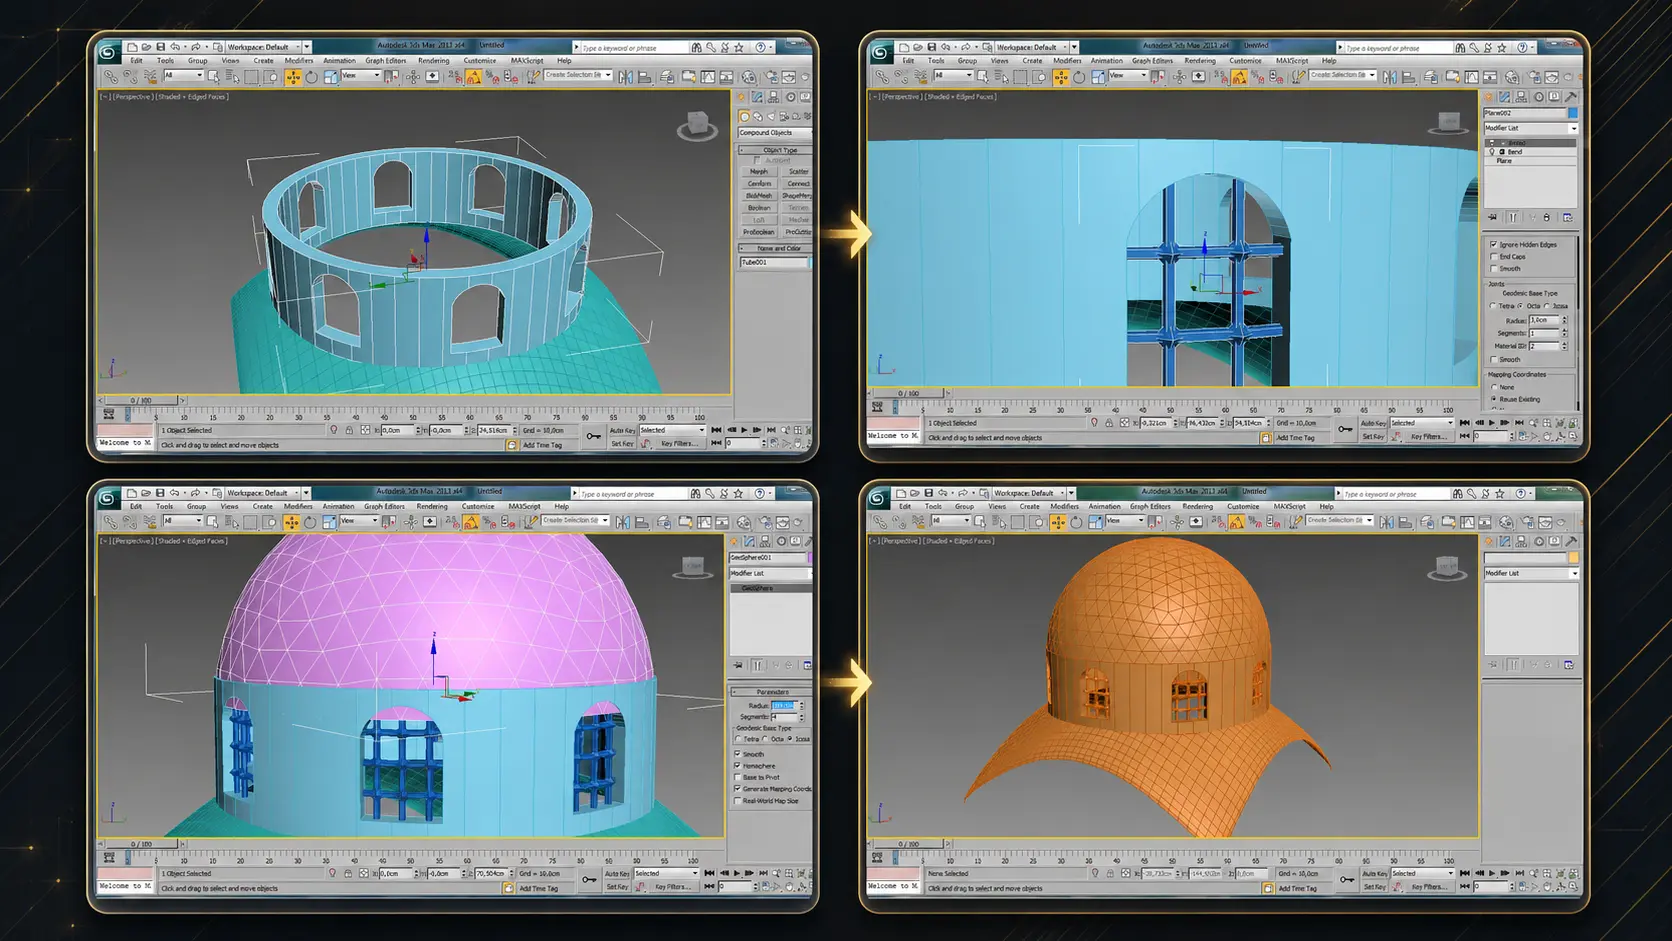The width and height of the screenshot is (1672, 941).
Task: Toggle the Ignore Hidden Edges checkbox
Action: click(x=1494, y=244)
